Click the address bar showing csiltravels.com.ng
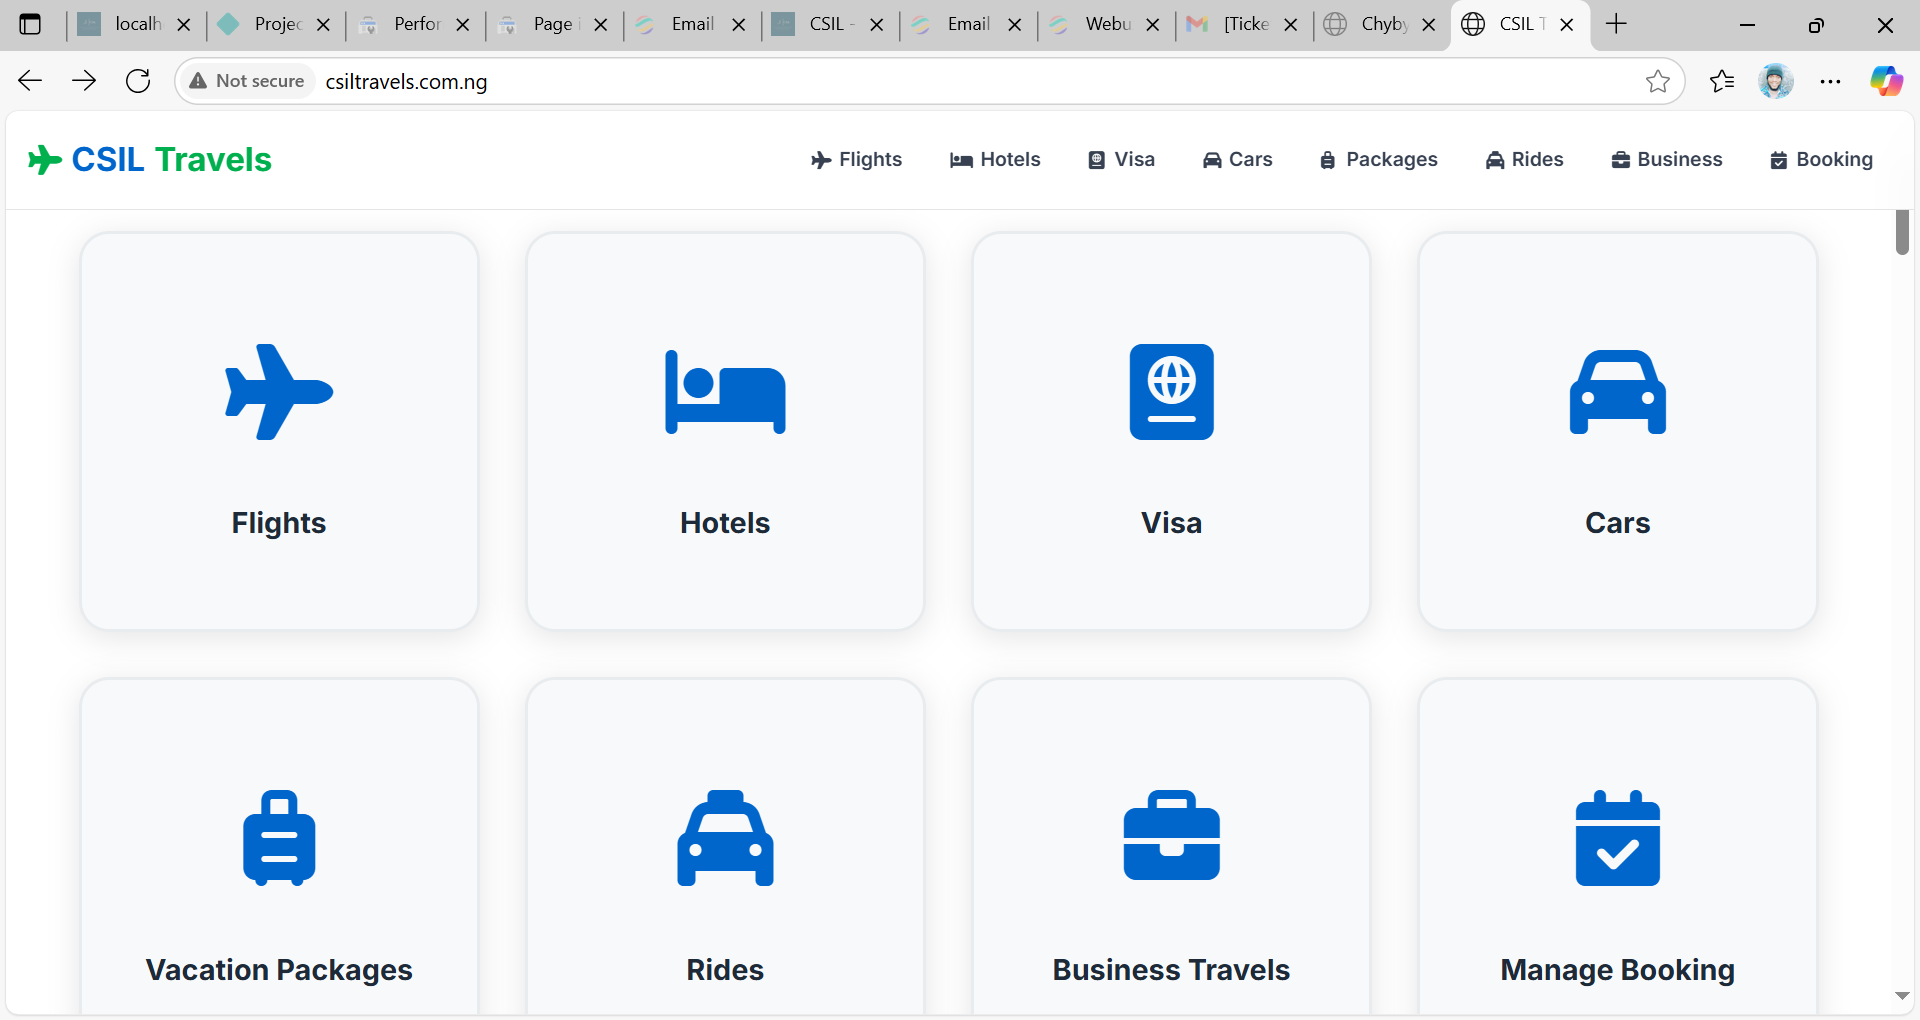Viewport: 1920px width, 1020px height. [900, 82]
